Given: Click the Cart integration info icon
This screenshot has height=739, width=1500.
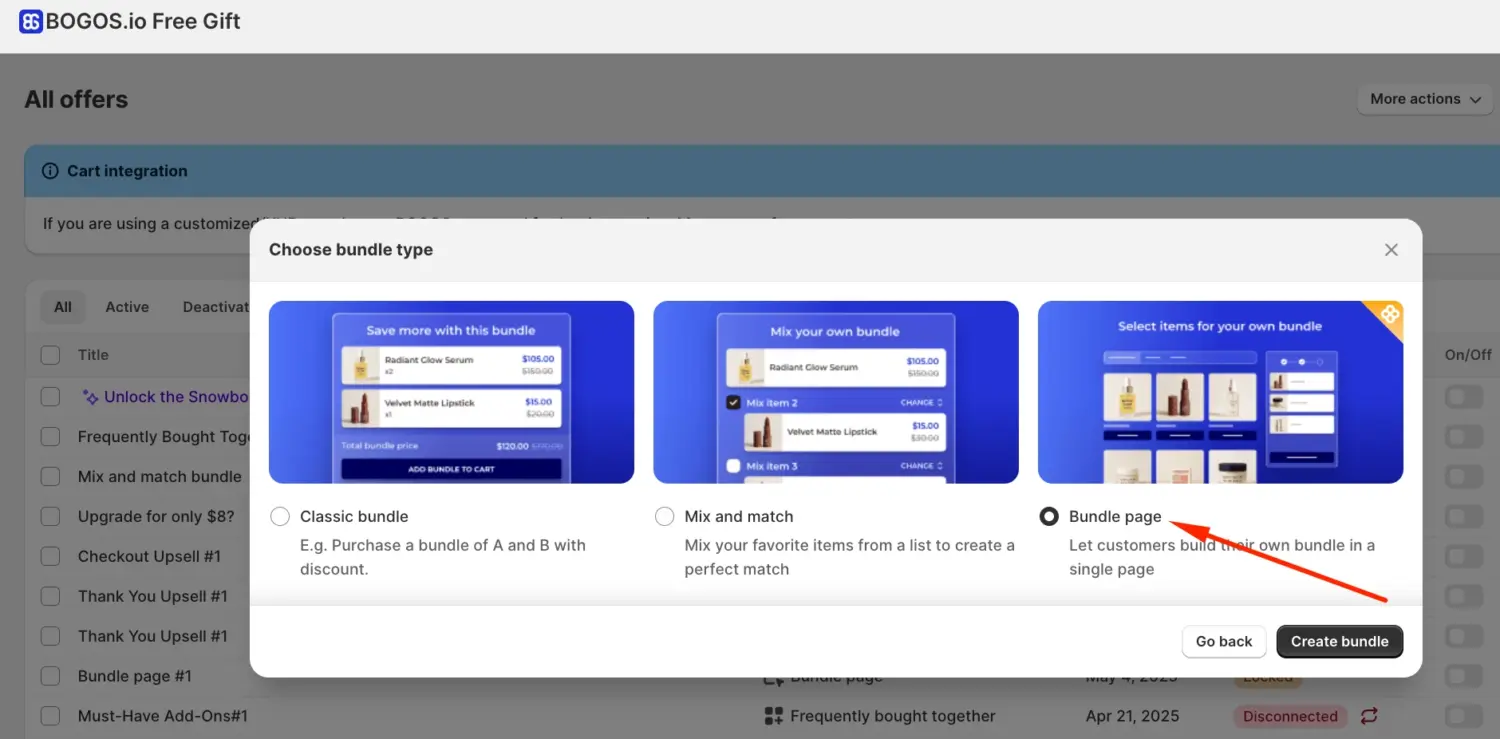Looking at the screenshot, I should 50,171.
